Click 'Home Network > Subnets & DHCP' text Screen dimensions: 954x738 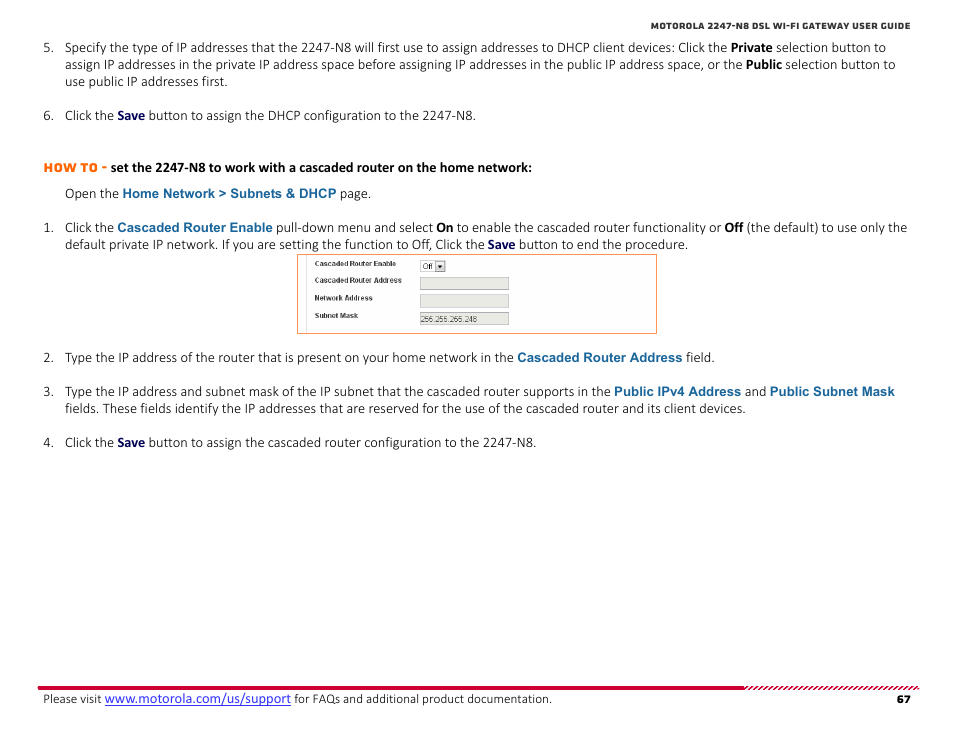point(229,193)
